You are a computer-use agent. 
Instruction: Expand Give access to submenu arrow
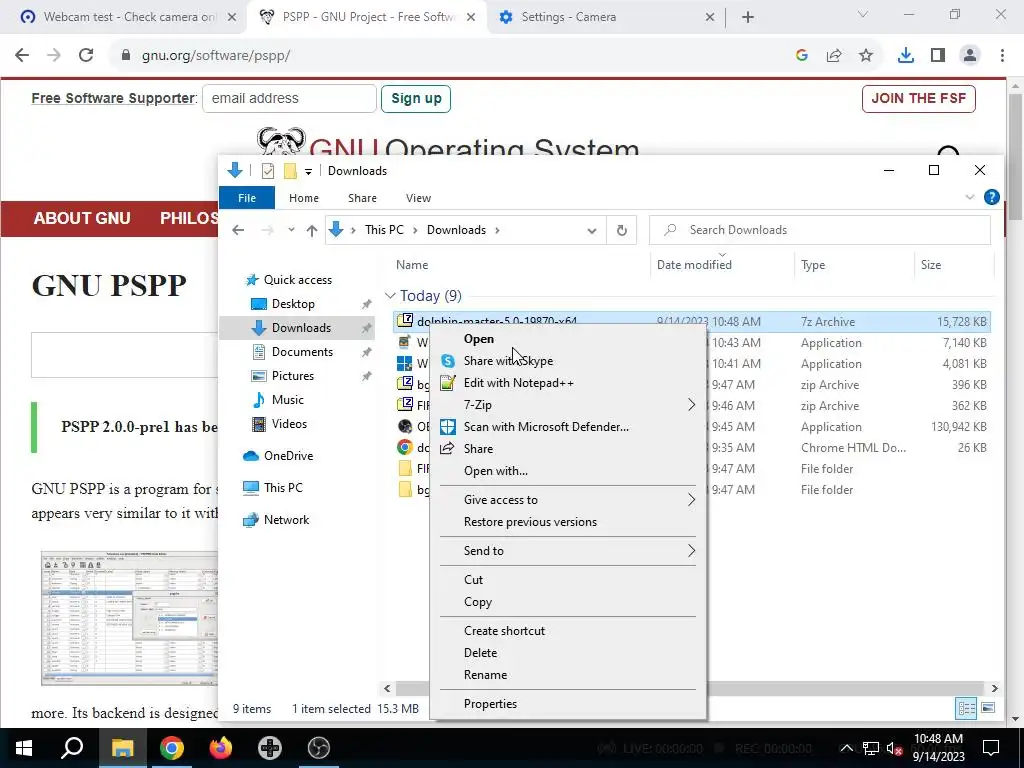691,500
